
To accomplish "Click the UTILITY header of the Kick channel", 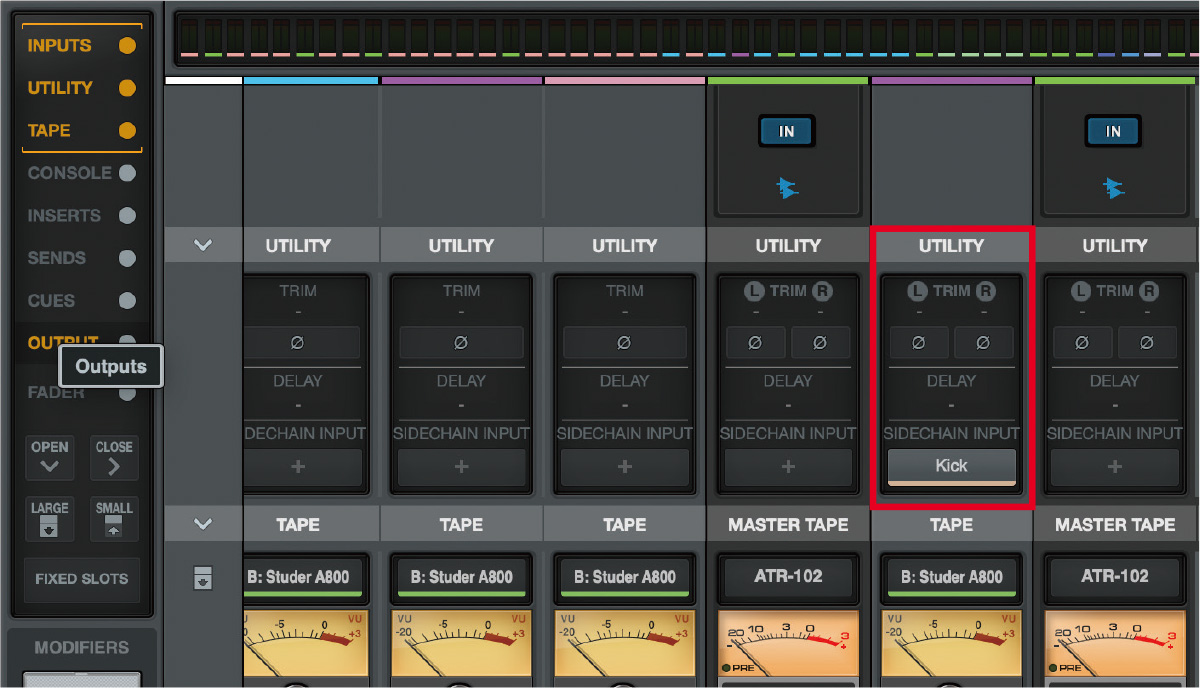I will point(951,245).
